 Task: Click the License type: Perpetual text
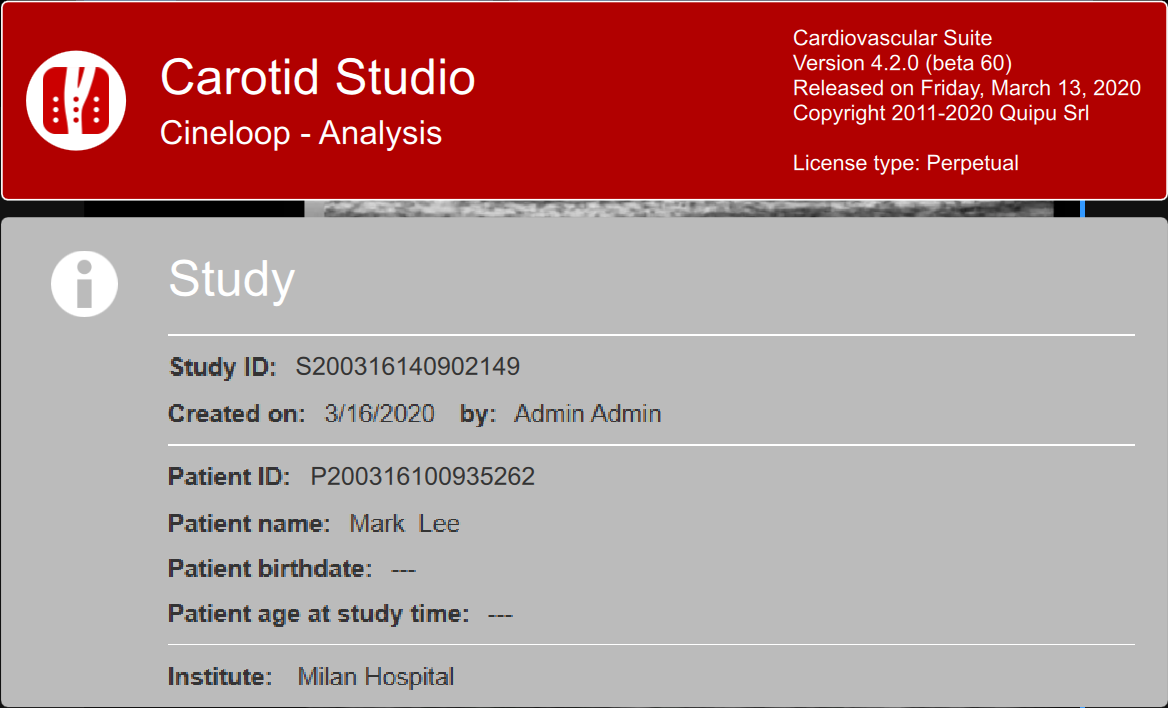(x=905, y=163)
